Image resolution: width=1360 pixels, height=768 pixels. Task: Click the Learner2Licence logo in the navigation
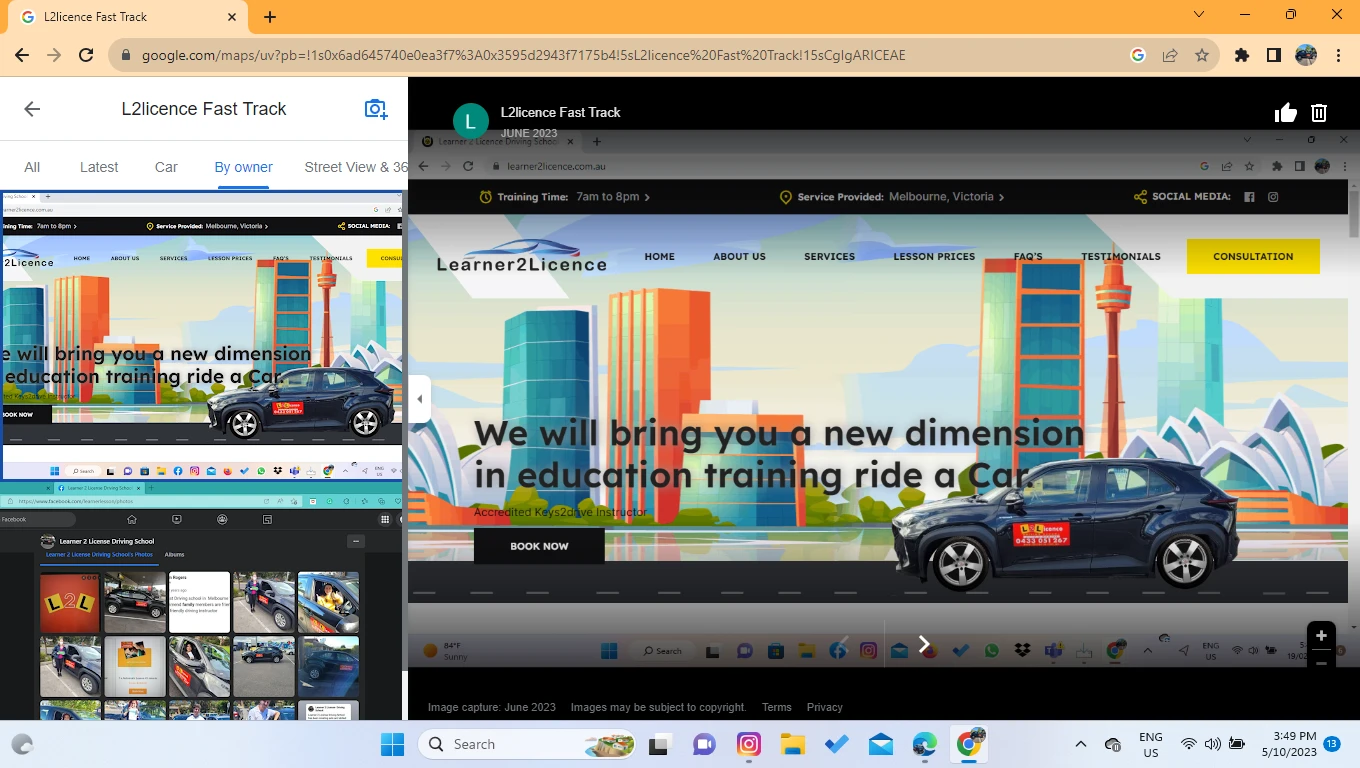(521, 256)
